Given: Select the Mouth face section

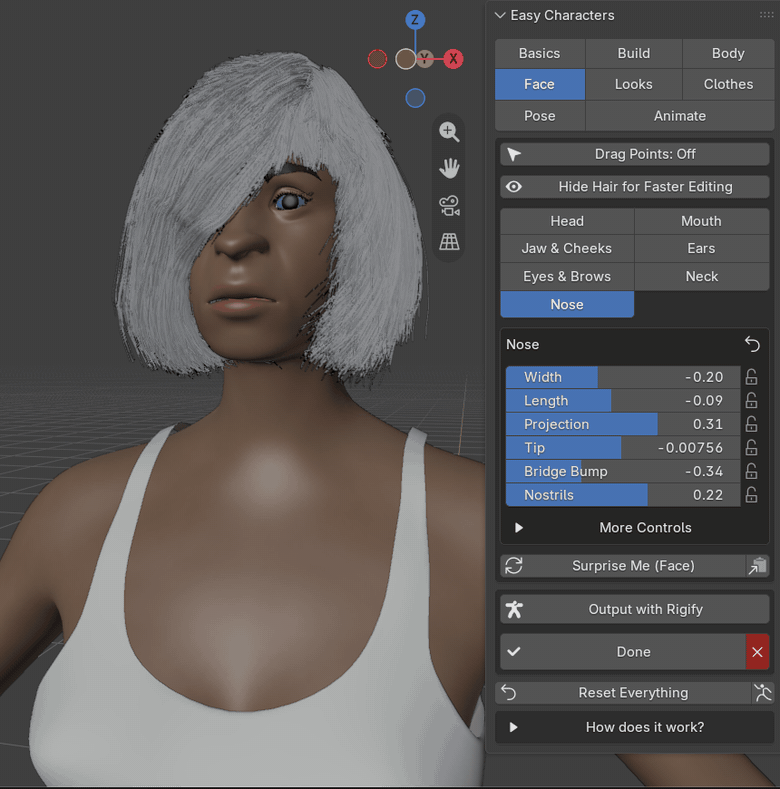Looking at the screenshot, I should (701, 221).
